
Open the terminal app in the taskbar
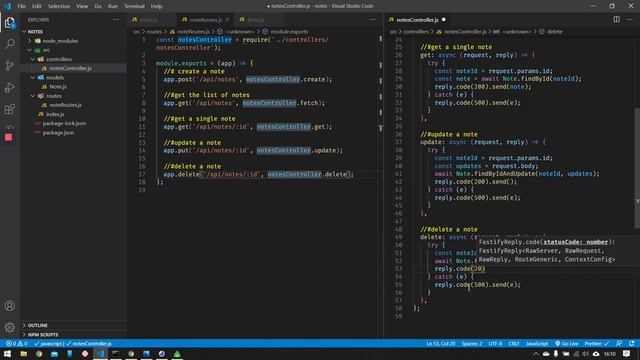(x=116, y=353)
